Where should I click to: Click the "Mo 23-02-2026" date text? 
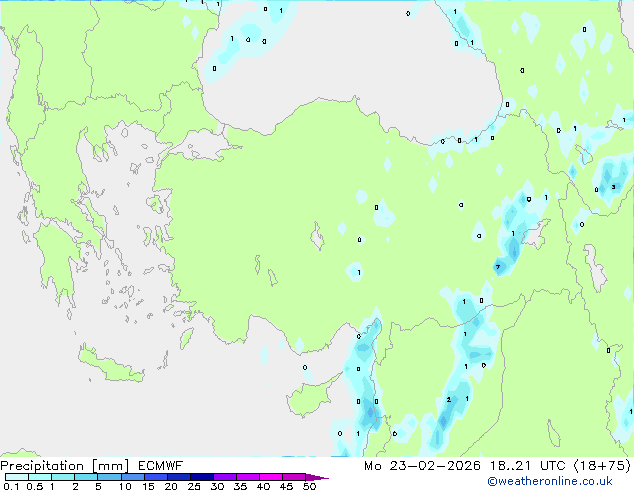pos(422,466)
